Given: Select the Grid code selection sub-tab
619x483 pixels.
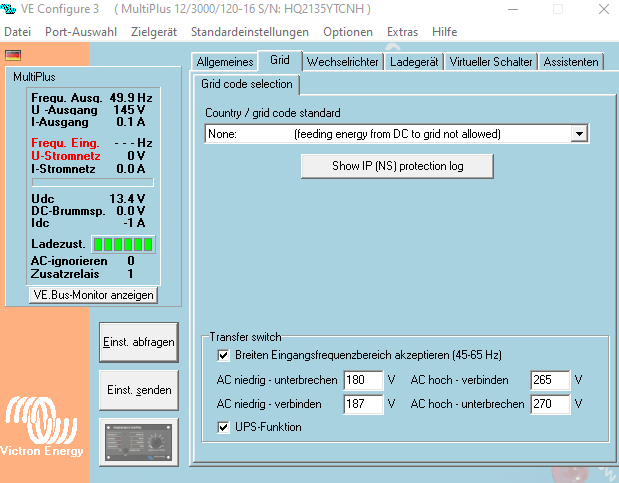Looking at the screenshot, I should [247, 84].
